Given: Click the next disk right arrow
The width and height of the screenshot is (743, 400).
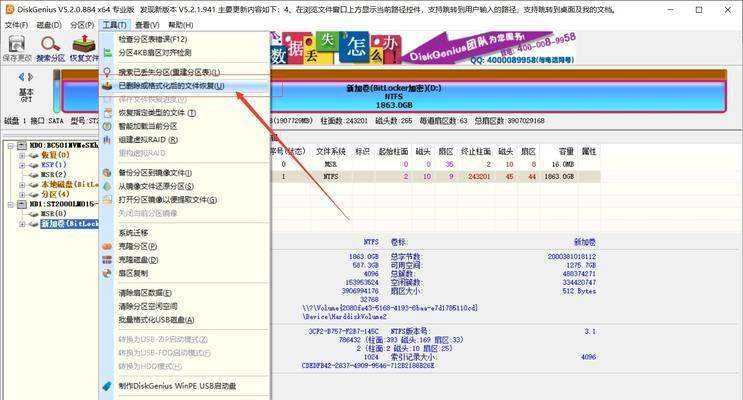Looking at the screenshot, I should tap(31, 77).
